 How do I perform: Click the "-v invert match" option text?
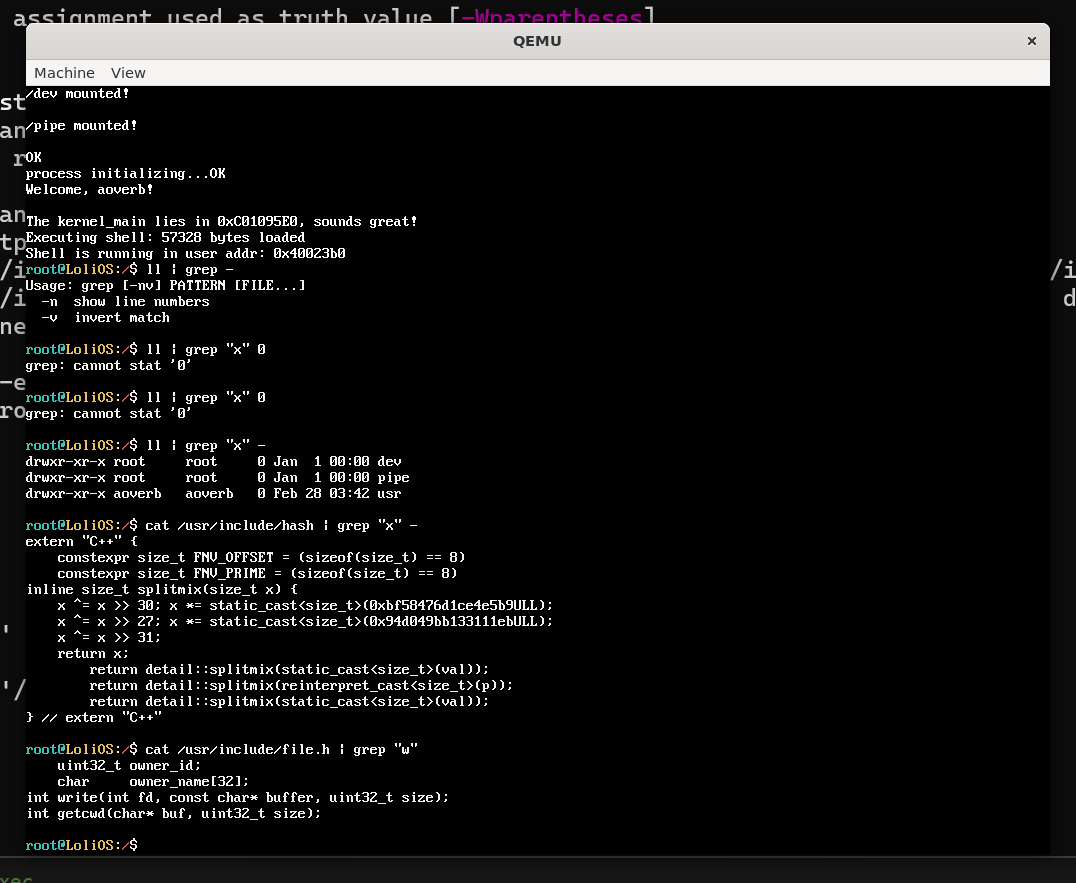tap(105, 317)
